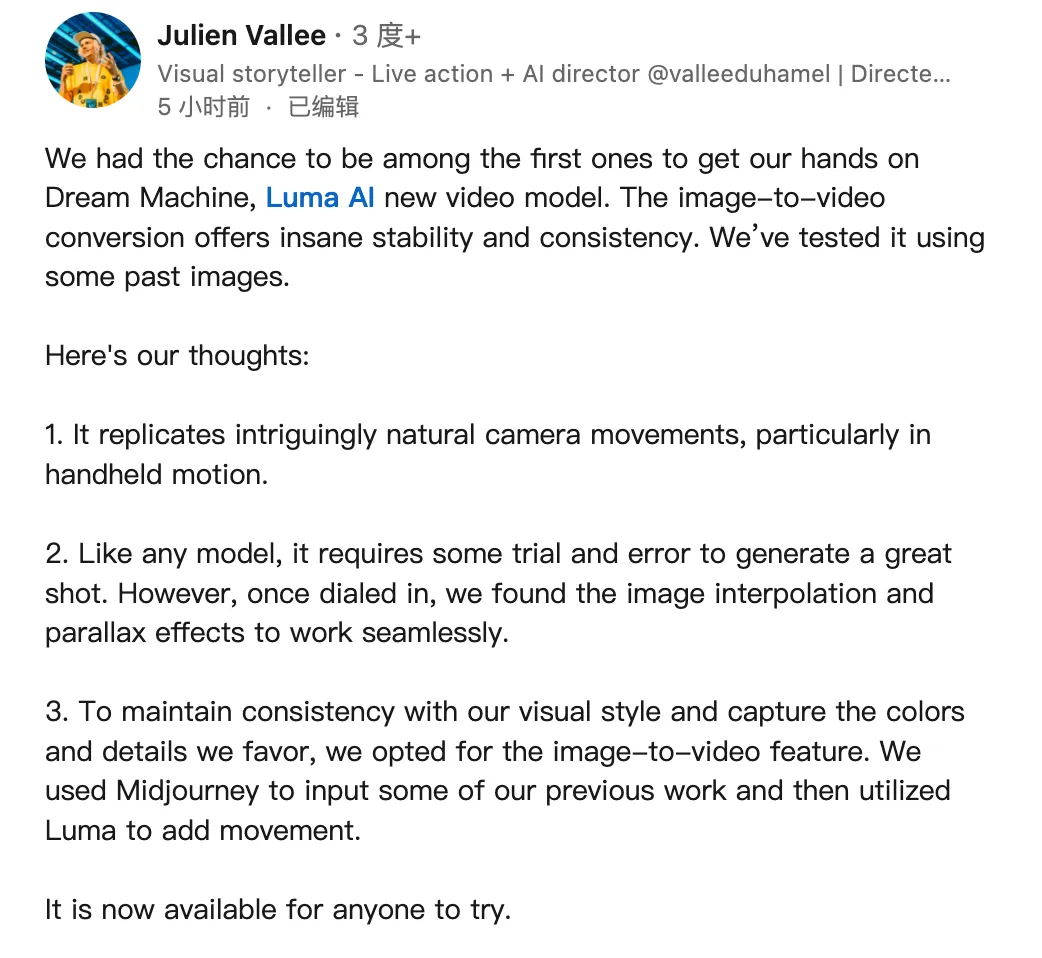The width and height of the screenshot is (1042, 958).
Task: Click the words handheld motion
Action: point(156,474)
